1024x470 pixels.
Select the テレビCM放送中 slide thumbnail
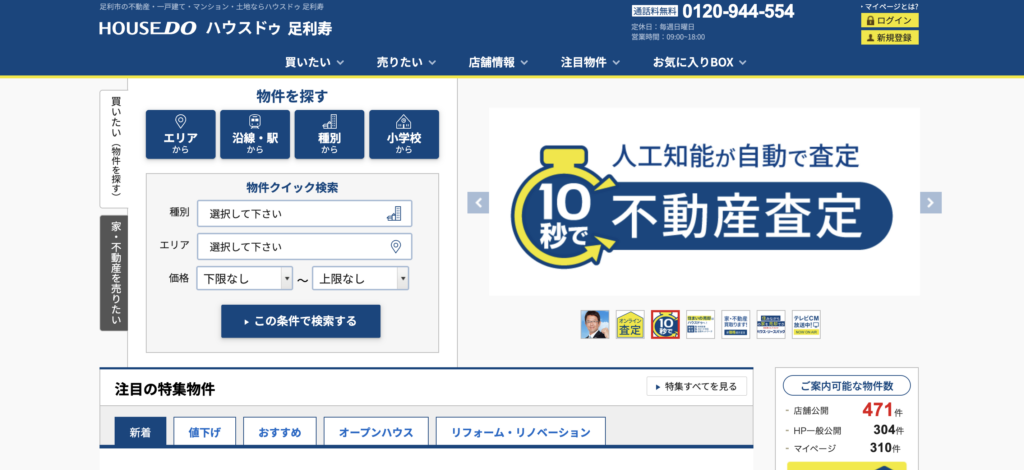(x=807, y=324)
